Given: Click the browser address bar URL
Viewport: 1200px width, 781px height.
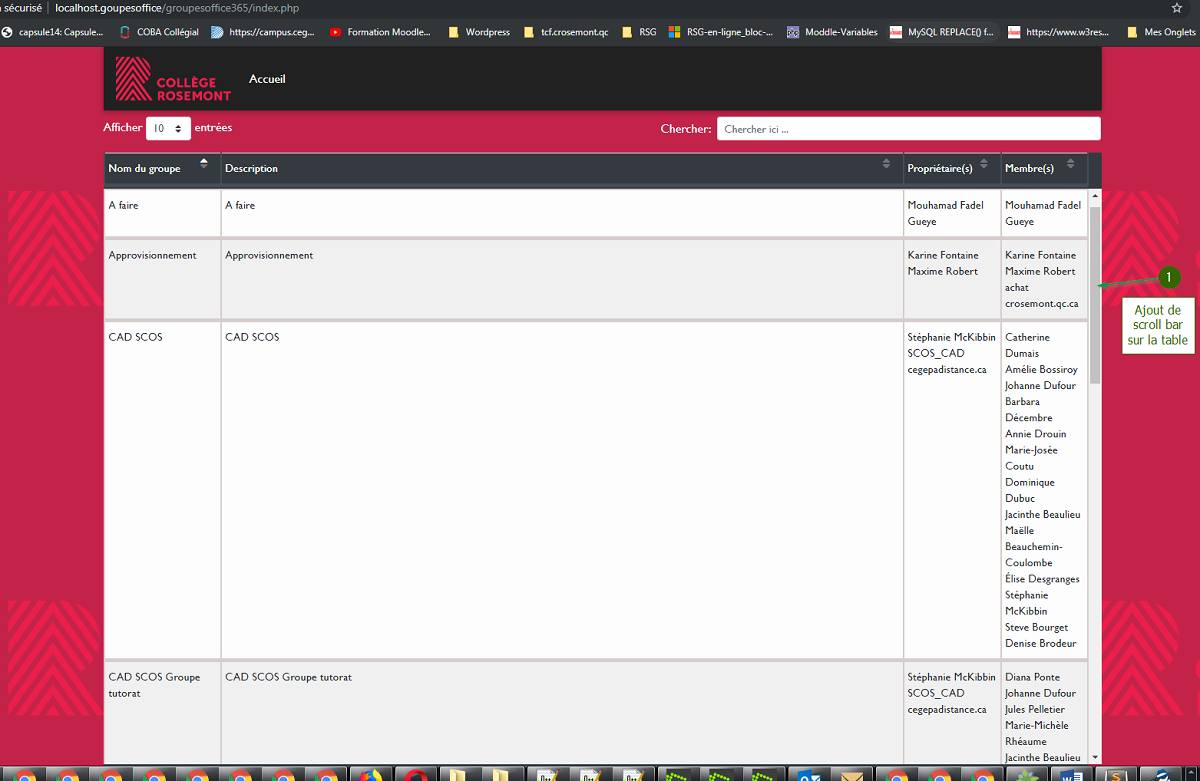Looking at the screenshot, I should [x=176, y=8].
